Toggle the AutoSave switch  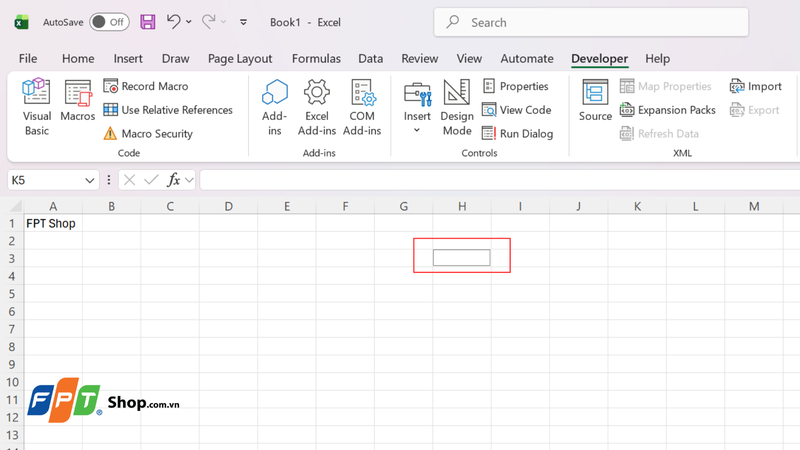pos(109,22)
